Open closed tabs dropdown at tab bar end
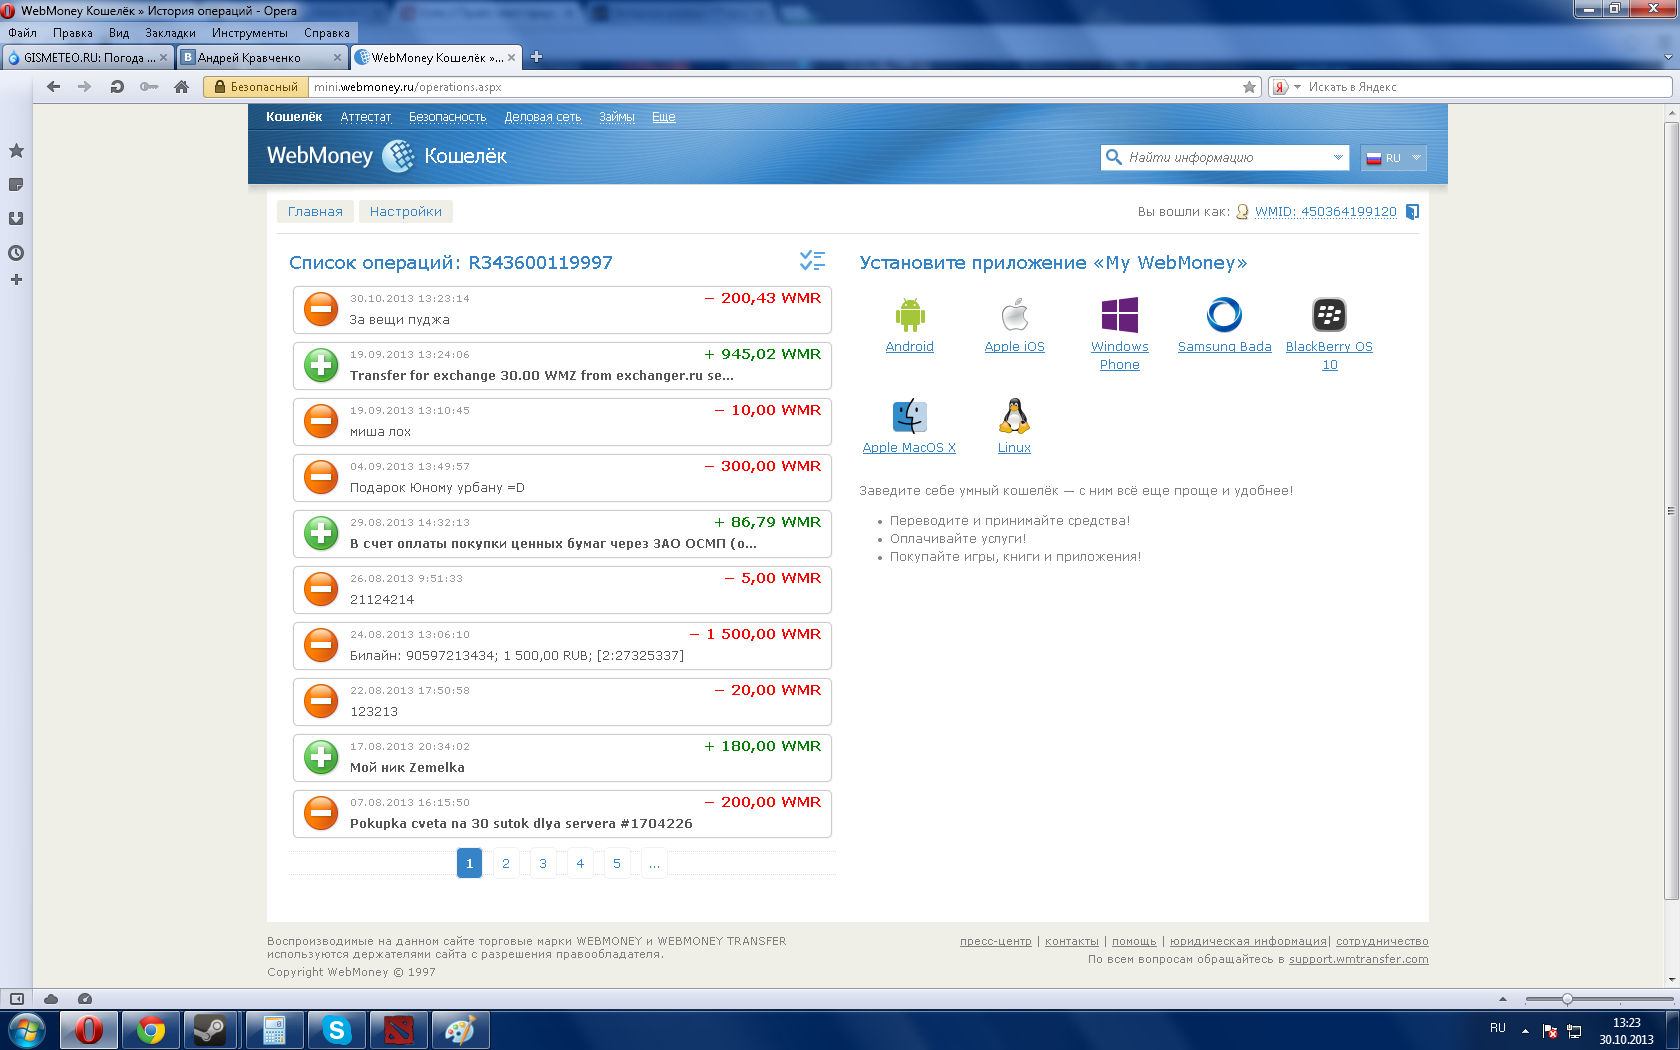The width and height of the screenshot is (1680, 1050). tap(1667, 57)
